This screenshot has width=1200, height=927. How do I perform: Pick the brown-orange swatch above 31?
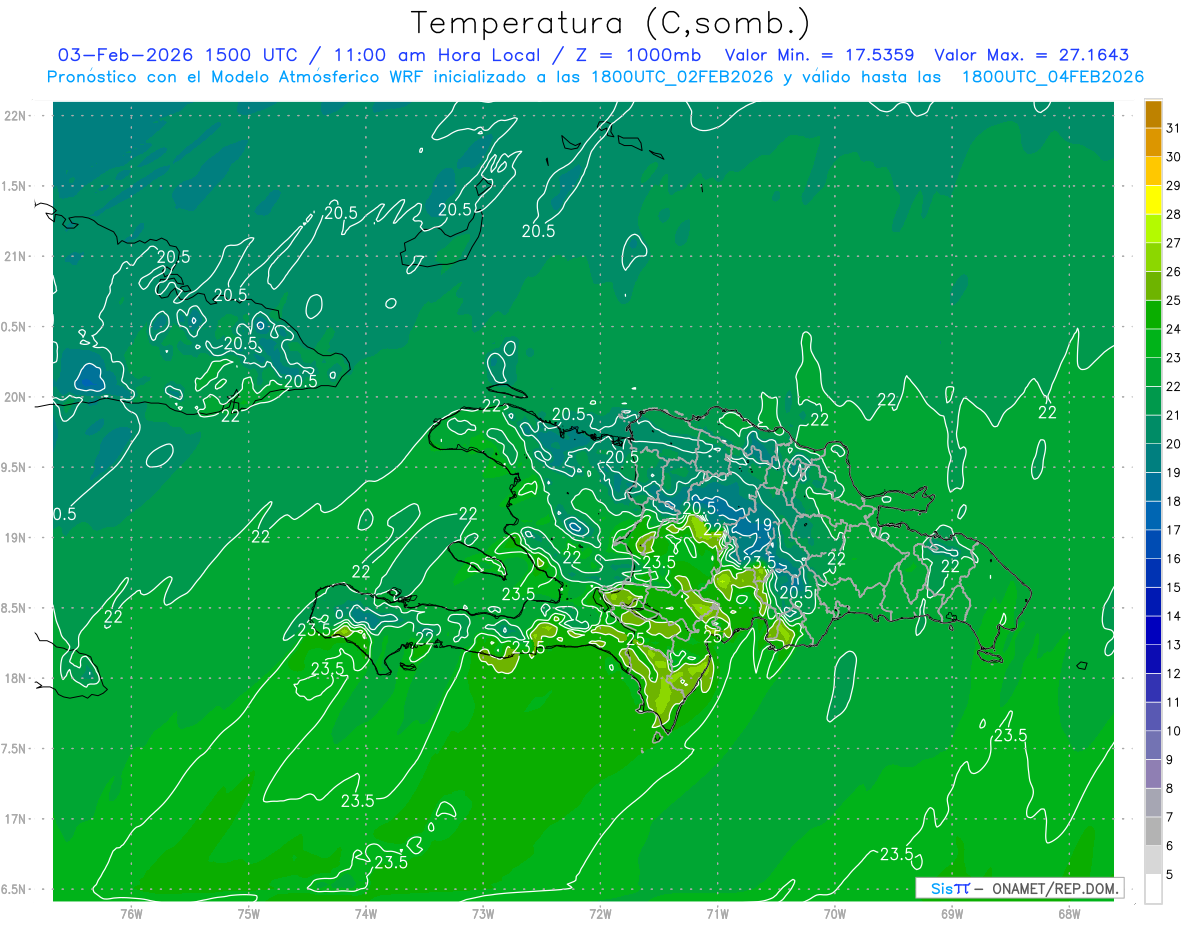click(1153, 114)
